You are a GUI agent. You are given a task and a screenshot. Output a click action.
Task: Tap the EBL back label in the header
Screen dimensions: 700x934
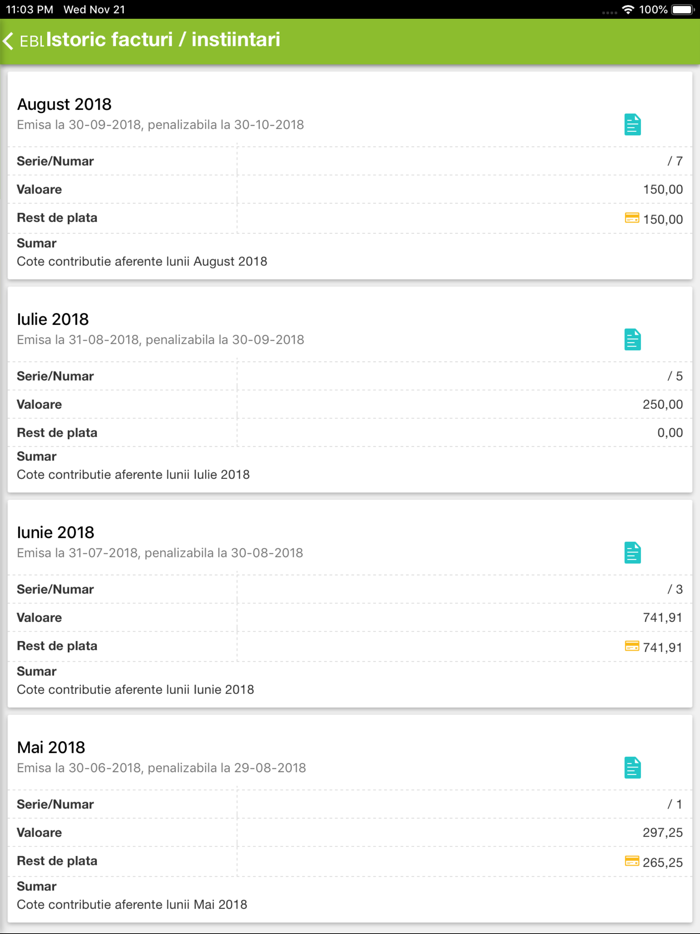[31, 42]
